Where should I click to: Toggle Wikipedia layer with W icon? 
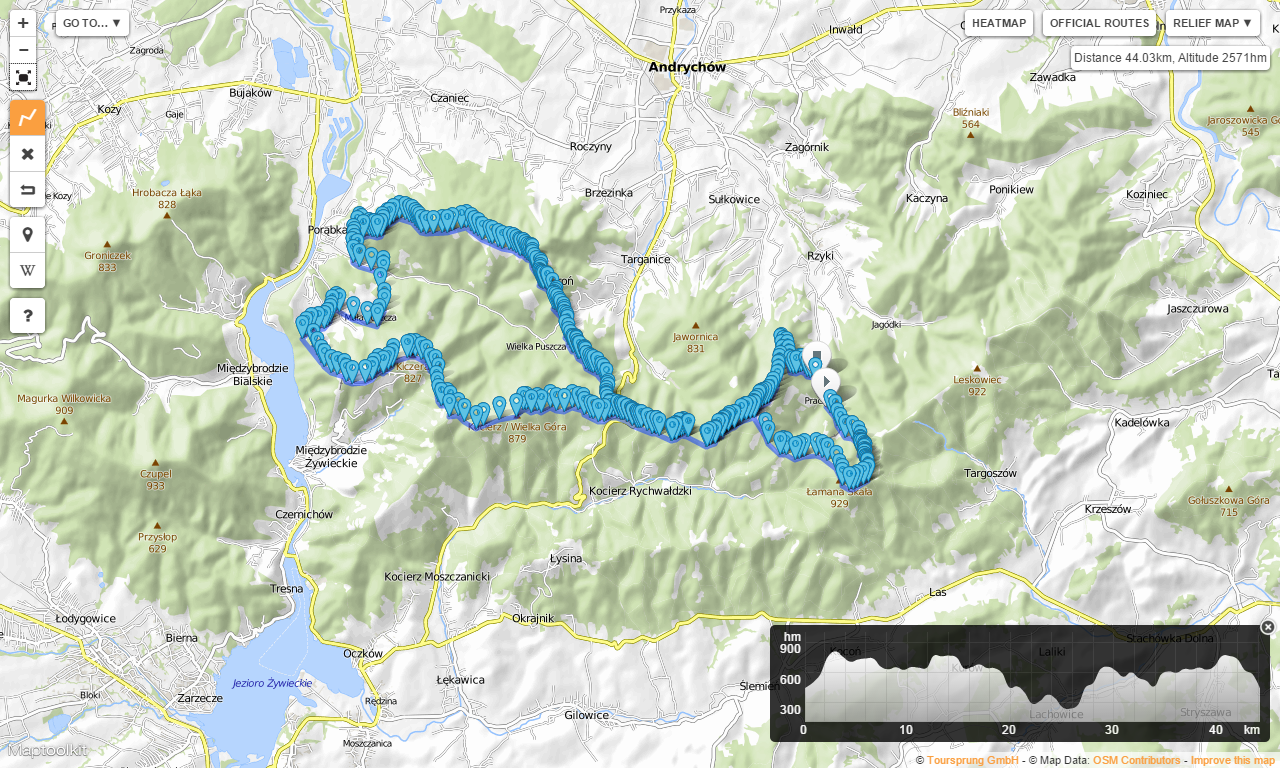click(28, 270)
